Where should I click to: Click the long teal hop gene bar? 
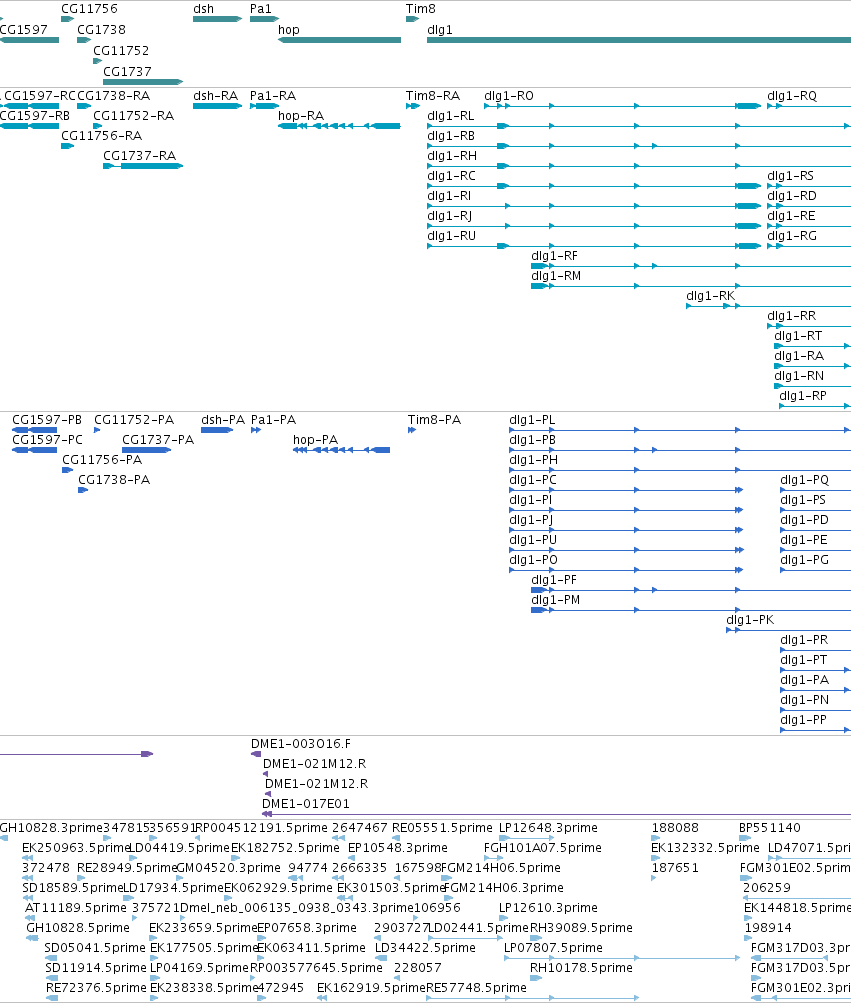pyautogui.click(x=339, y=40)
